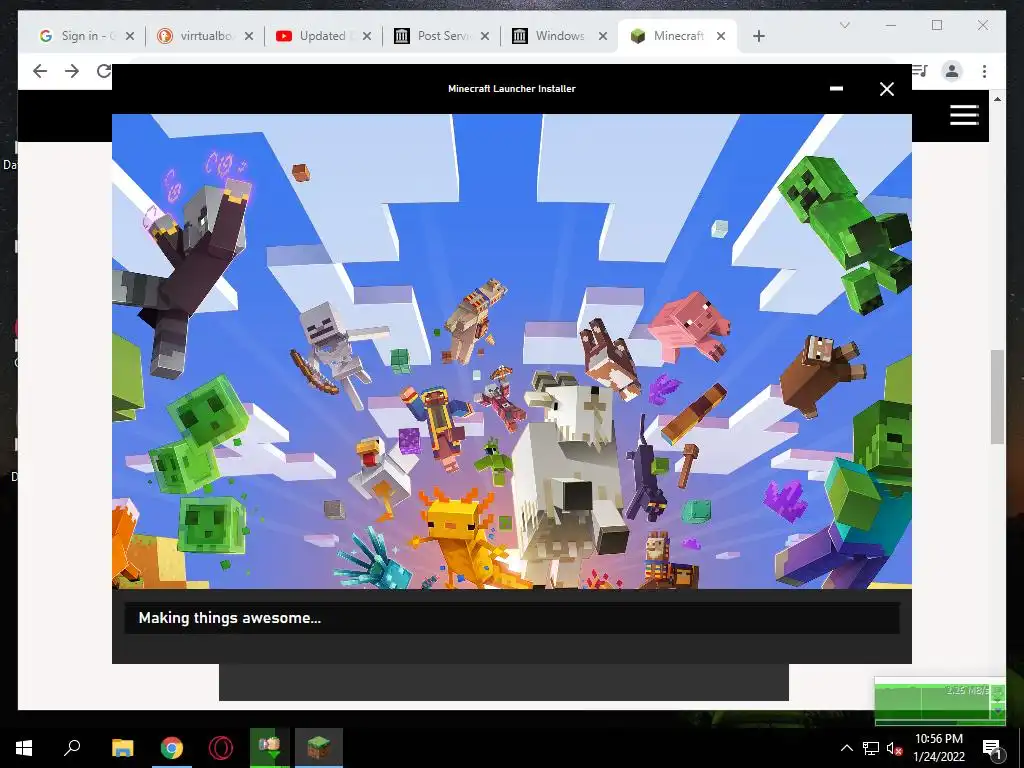Close the Updated YouTube tab

[x=367, y=36]
